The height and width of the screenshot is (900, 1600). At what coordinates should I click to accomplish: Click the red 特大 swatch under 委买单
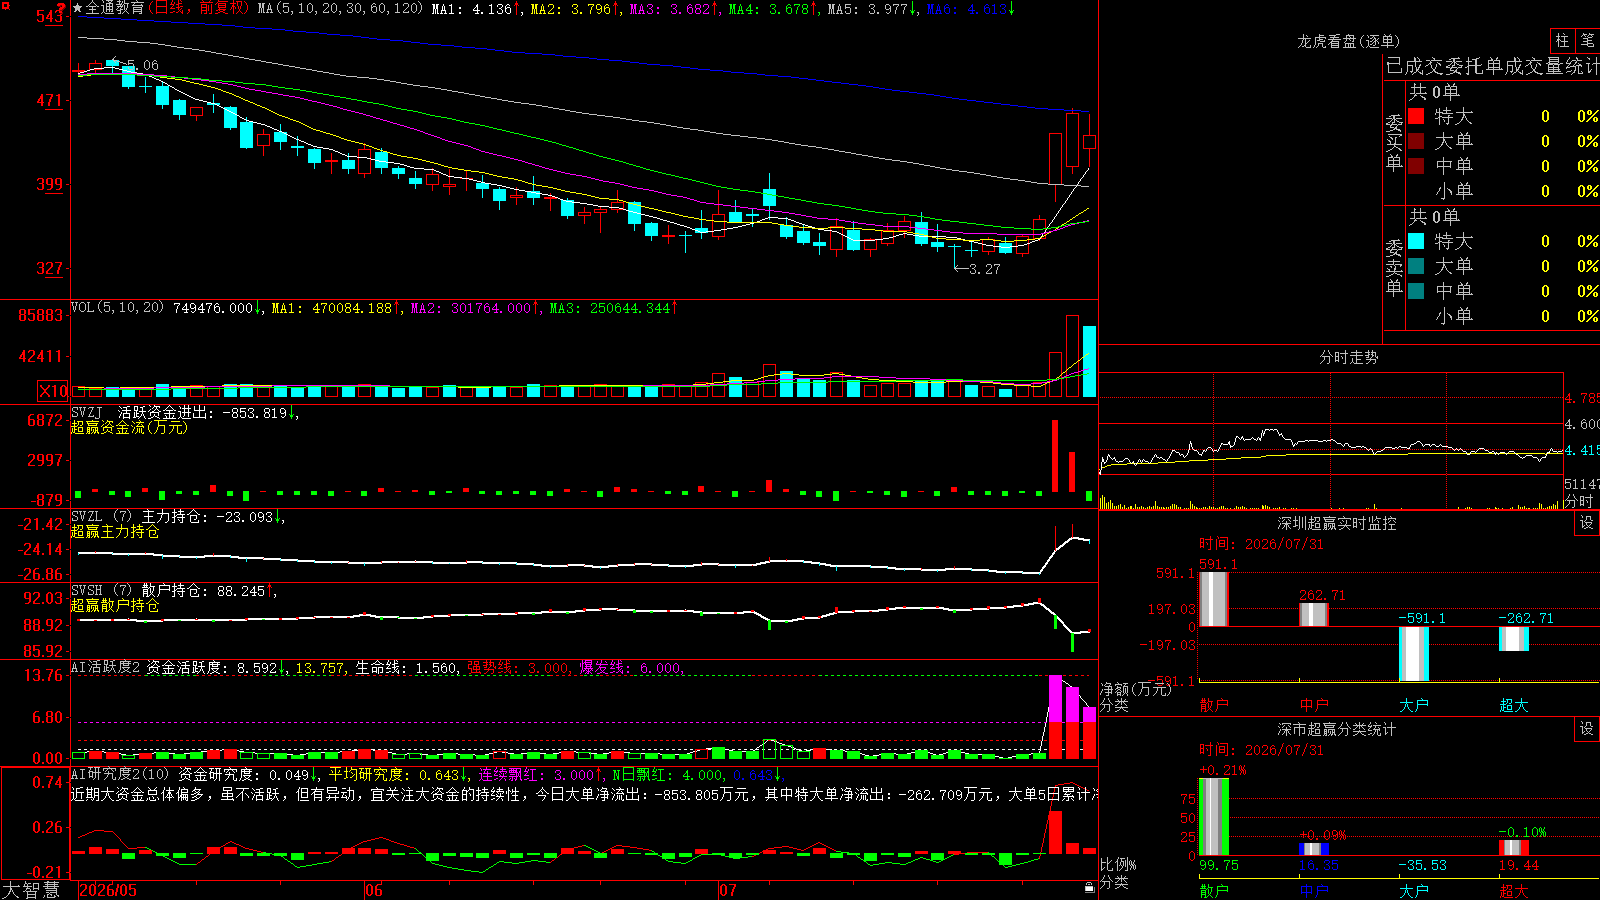(1416, 116)
